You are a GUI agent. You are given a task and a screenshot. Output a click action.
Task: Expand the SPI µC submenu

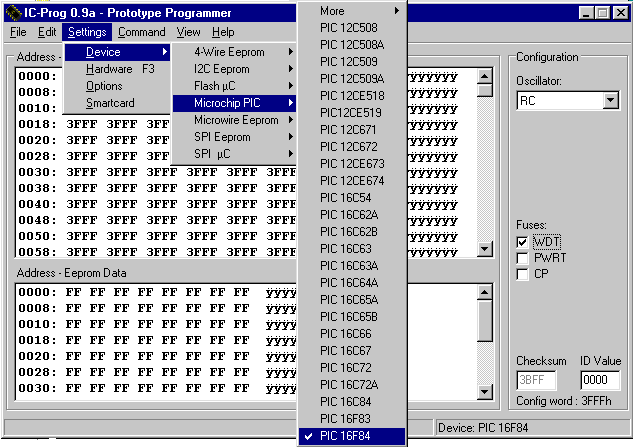(235, 154)
